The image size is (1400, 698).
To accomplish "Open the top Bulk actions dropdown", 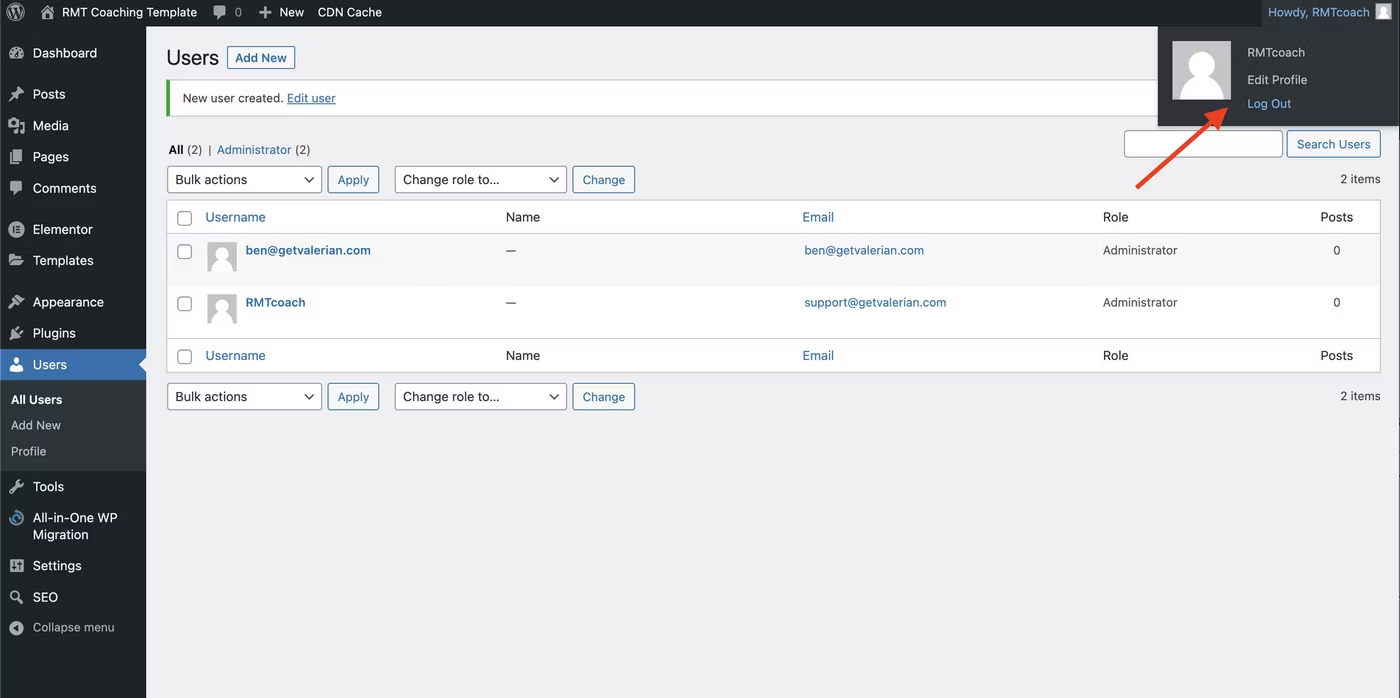I will pyautogui.click(x=244, y=180).
